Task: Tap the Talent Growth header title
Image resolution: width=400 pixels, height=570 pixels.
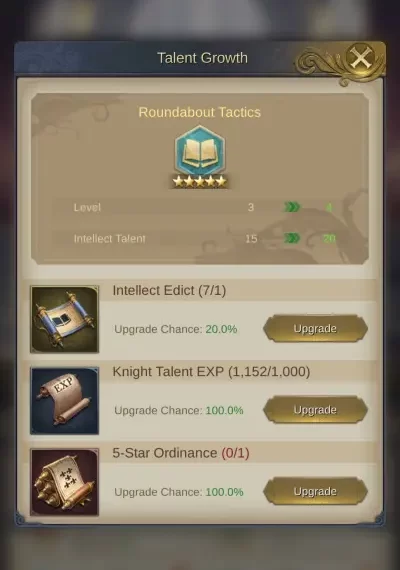Action: [202, 58]
